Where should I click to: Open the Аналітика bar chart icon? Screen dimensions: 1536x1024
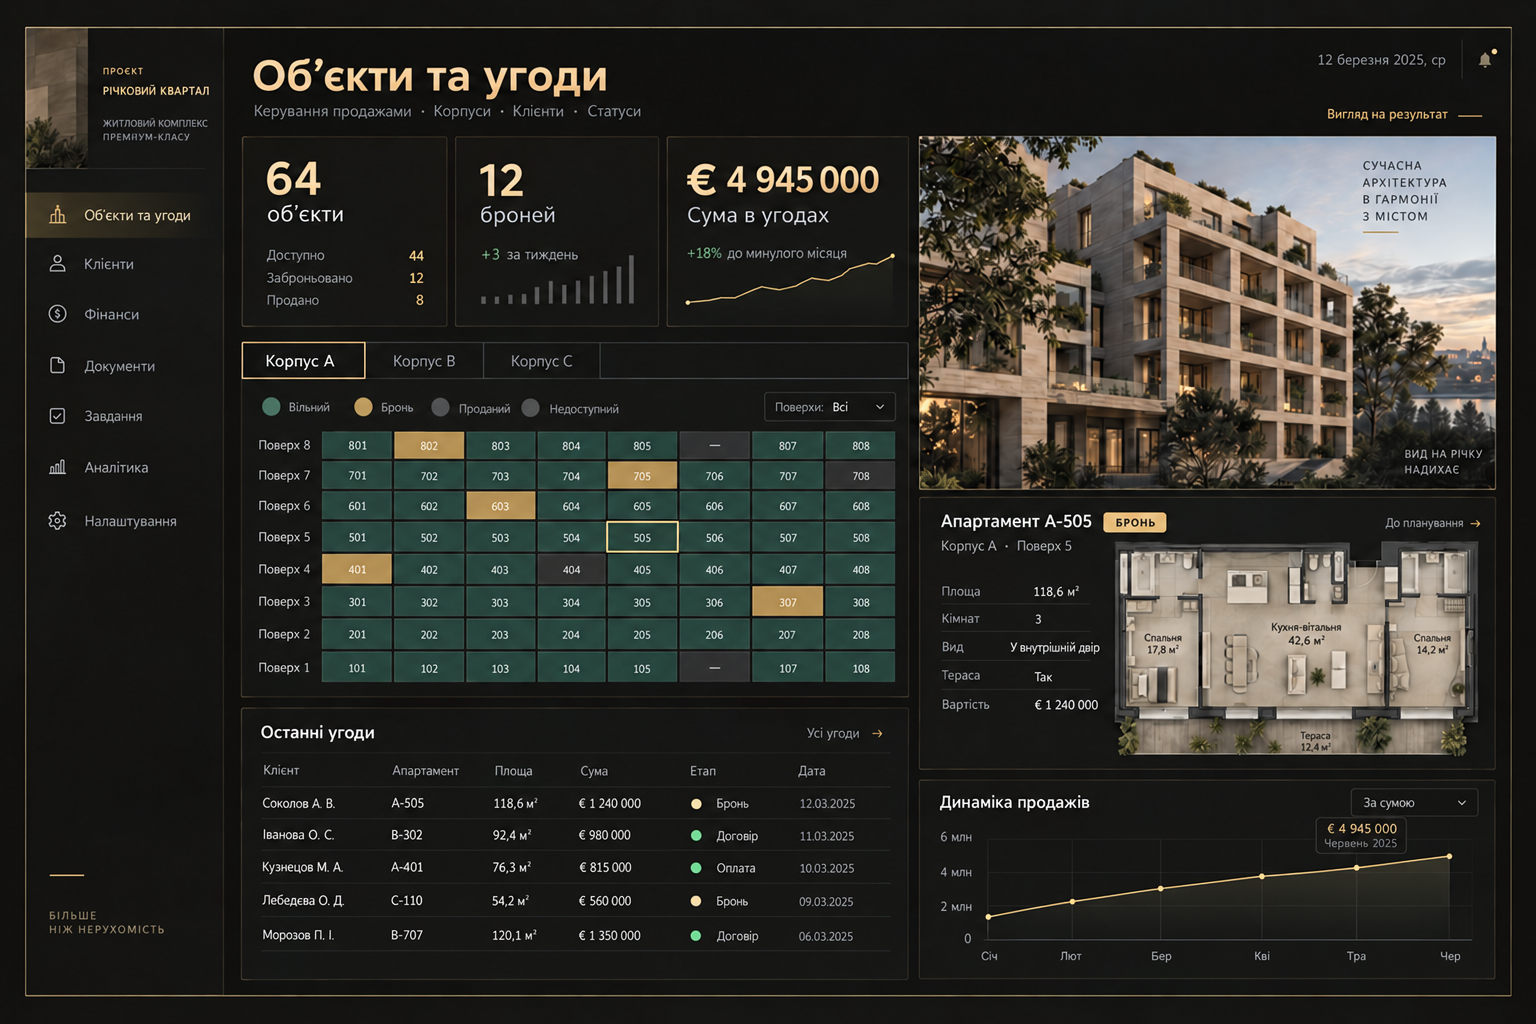point(58,467)
